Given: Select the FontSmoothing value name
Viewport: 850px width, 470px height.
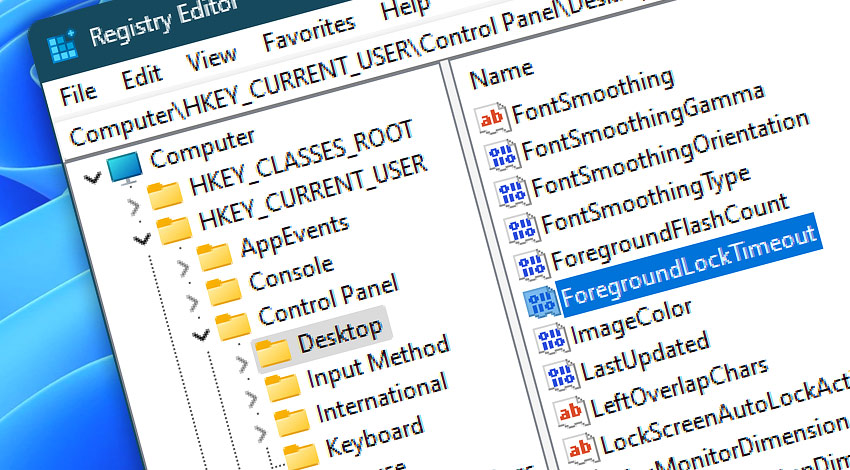Looking at the screenshot, I should pyautogui.click(x=594, y=96).
